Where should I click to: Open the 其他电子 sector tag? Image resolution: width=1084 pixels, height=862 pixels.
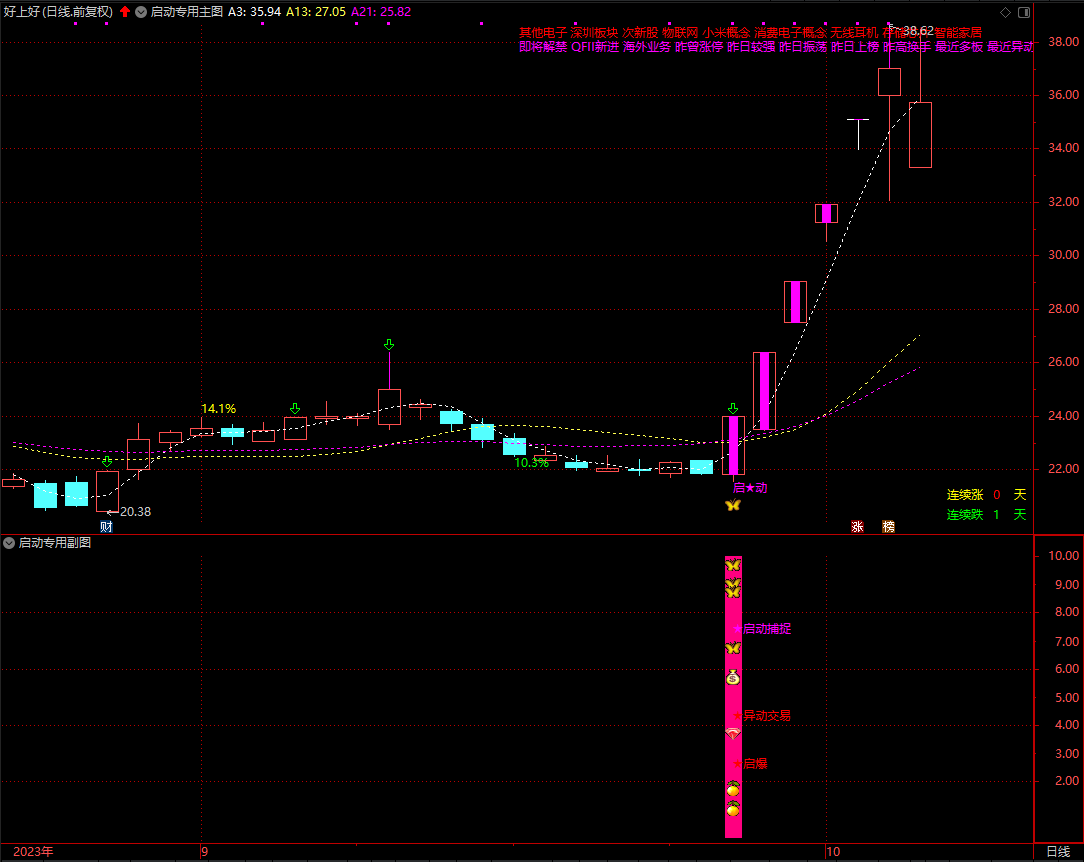(x=543, y=32)
